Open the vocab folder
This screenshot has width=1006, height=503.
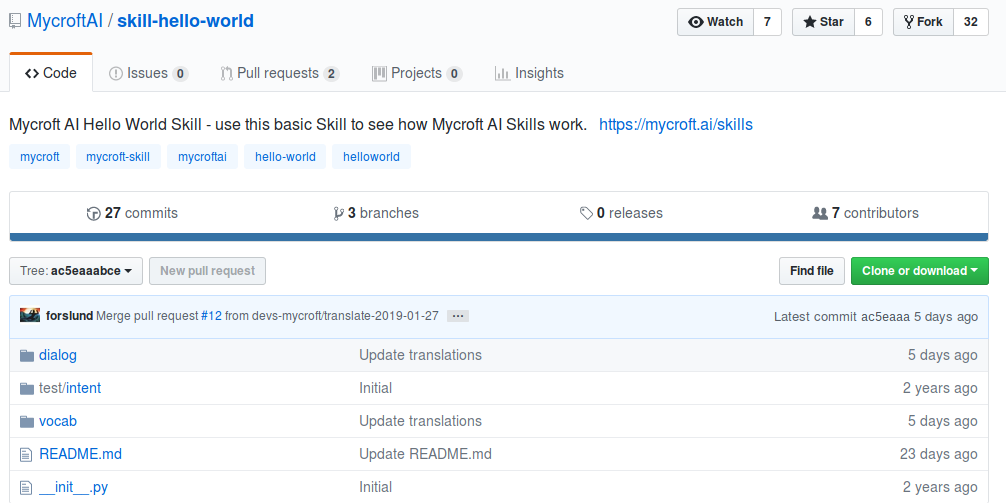(58, 421)
